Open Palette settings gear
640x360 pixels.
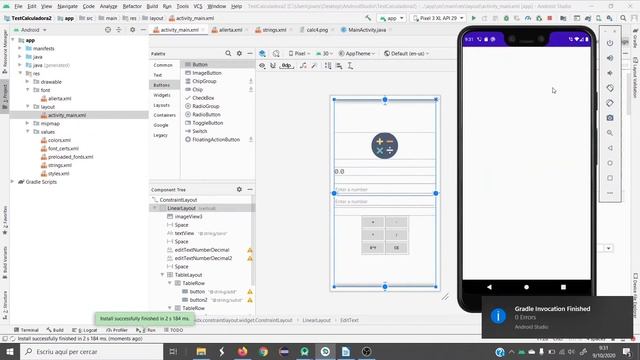pos(239,53)
